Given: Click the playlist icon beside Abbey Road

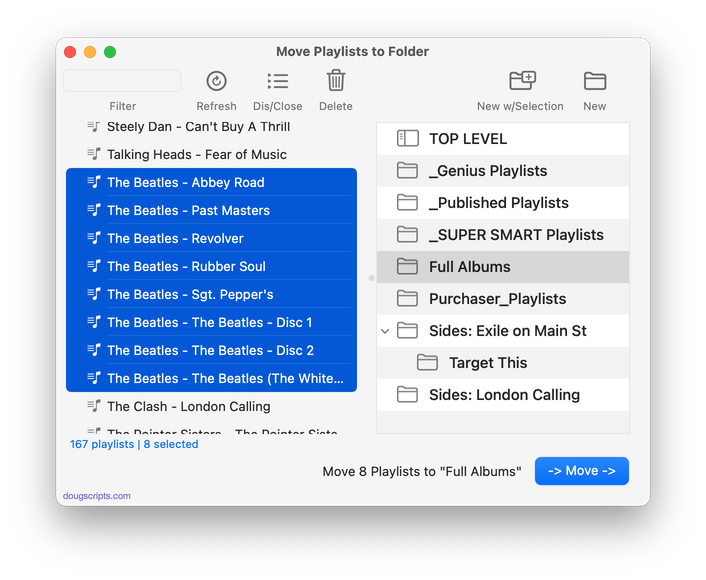Looking at the screenshot, I should click(x=94, y=182).
